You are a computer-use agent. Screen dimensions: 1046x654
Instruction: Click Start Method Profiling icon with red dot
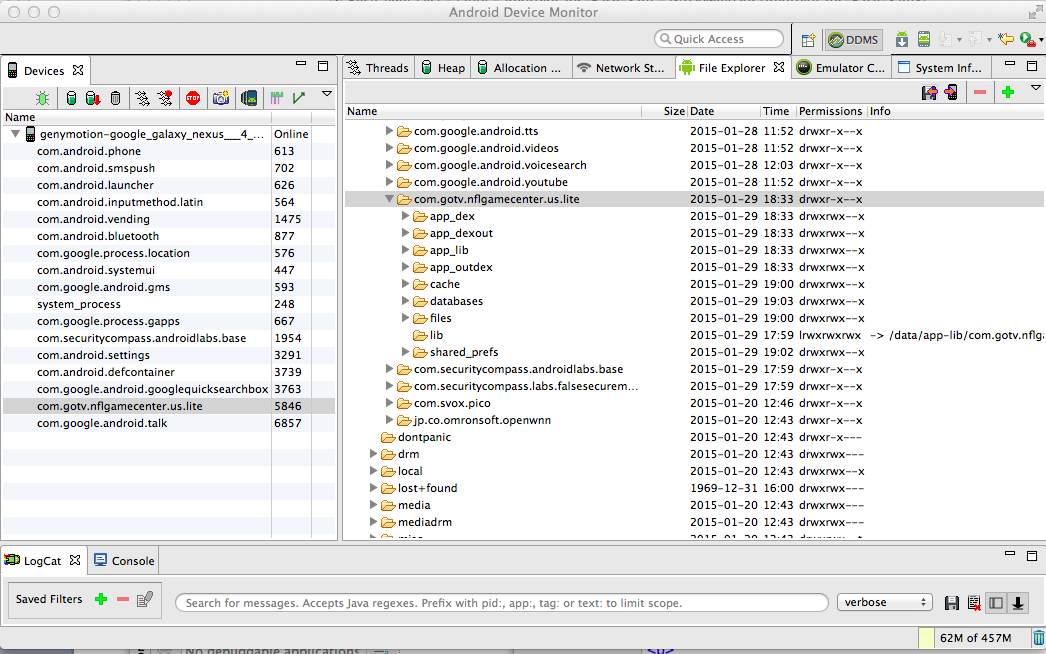[165, 98]
